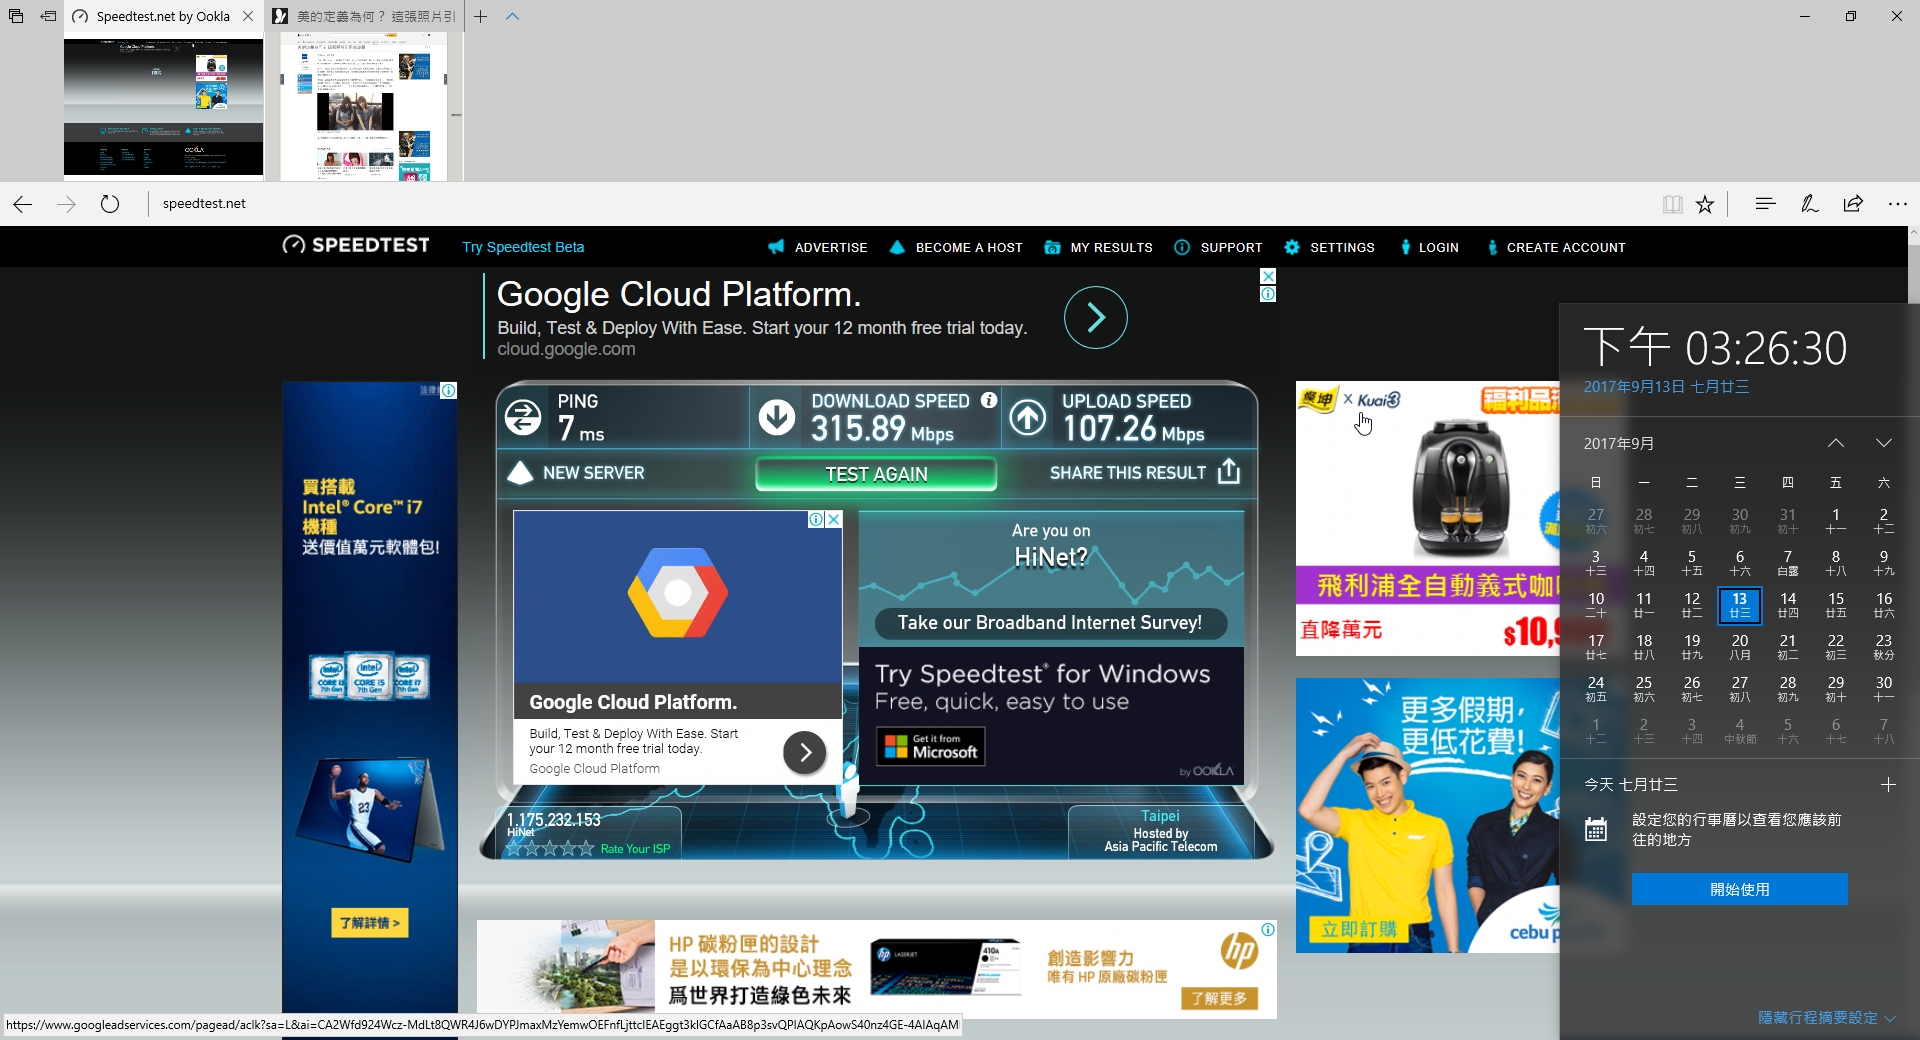
Task: Collapse the tab preview chevron
Action: (512, 16)
